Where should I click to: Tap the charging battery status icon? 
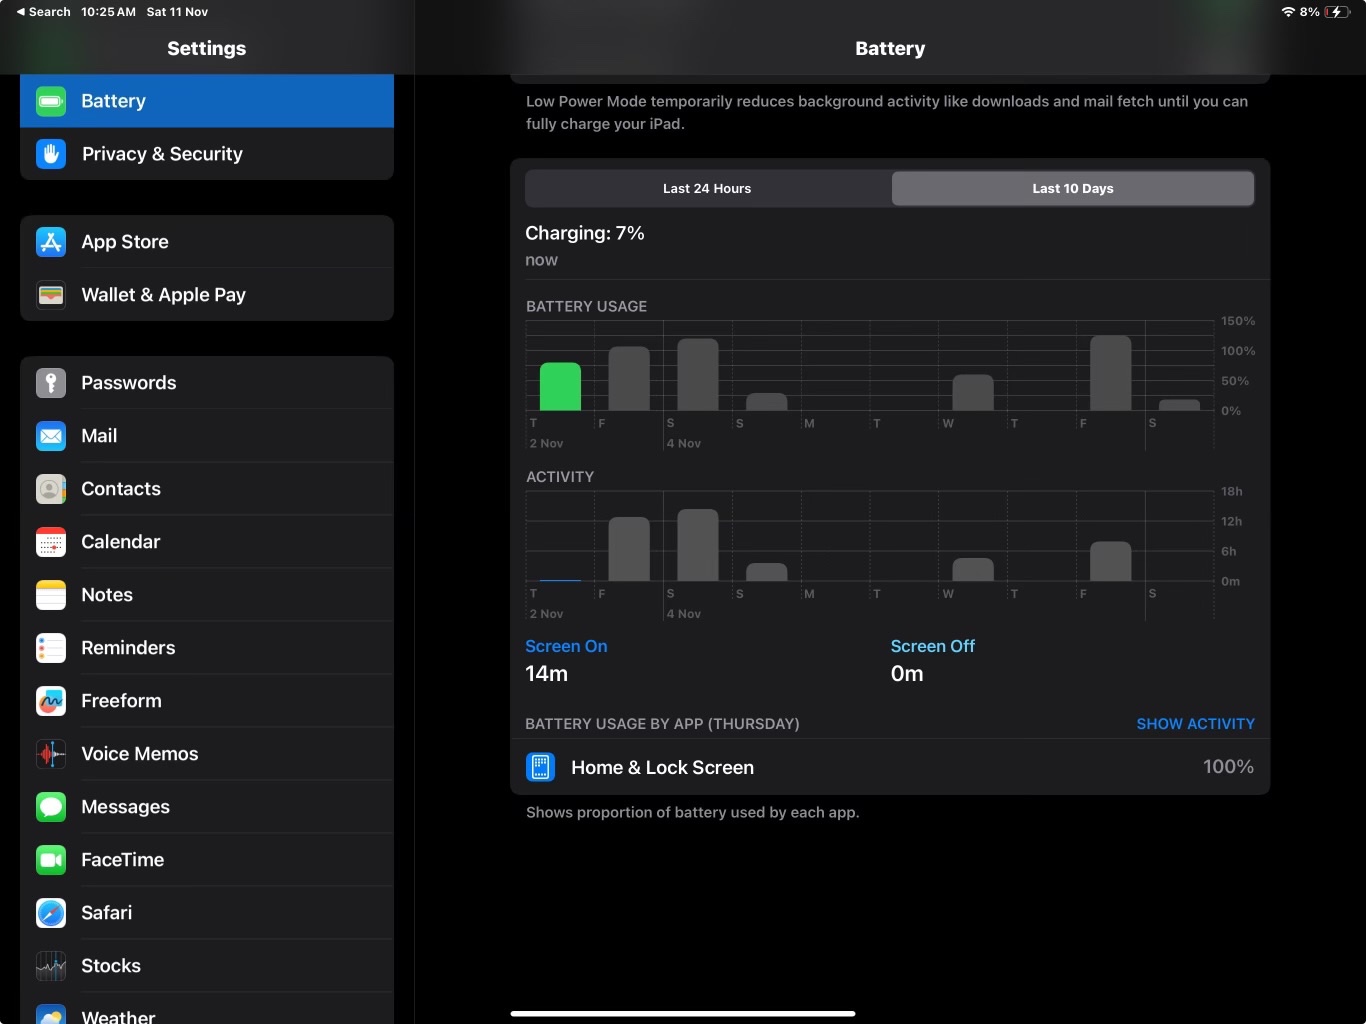point(1337,12)
